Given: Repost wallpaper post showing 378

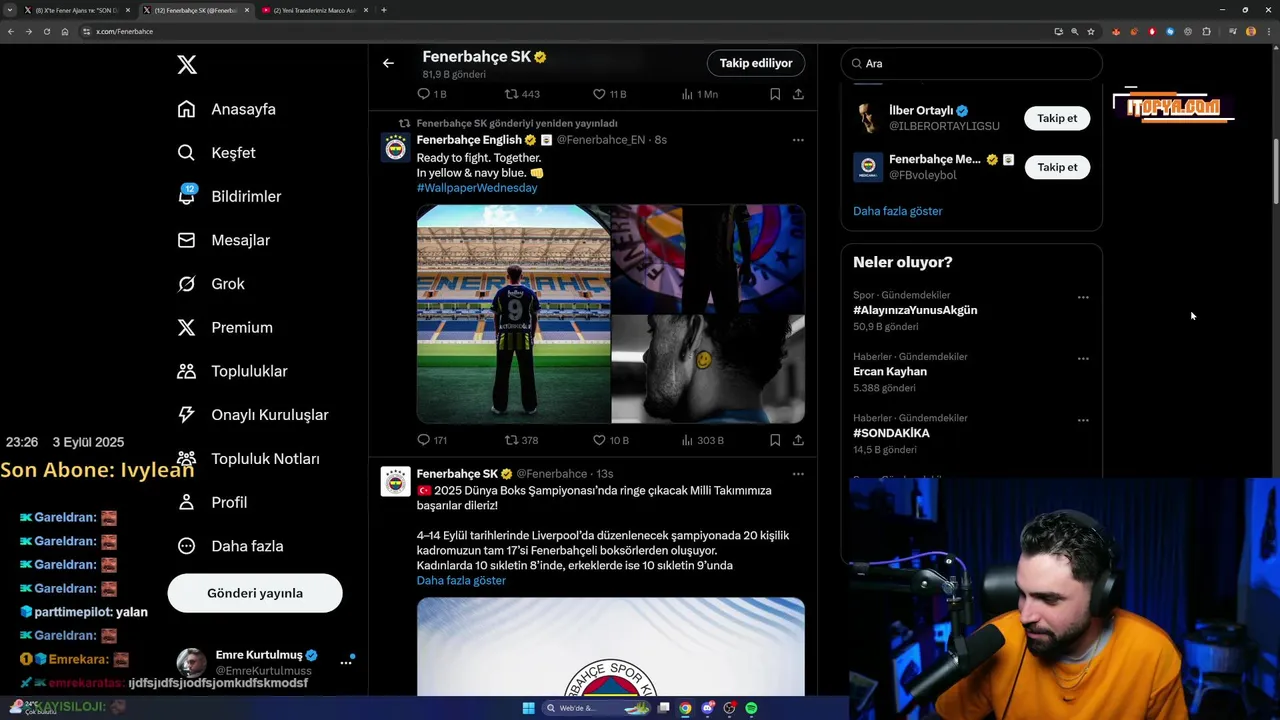Looking at the screenshot, I should pos(511,440).
